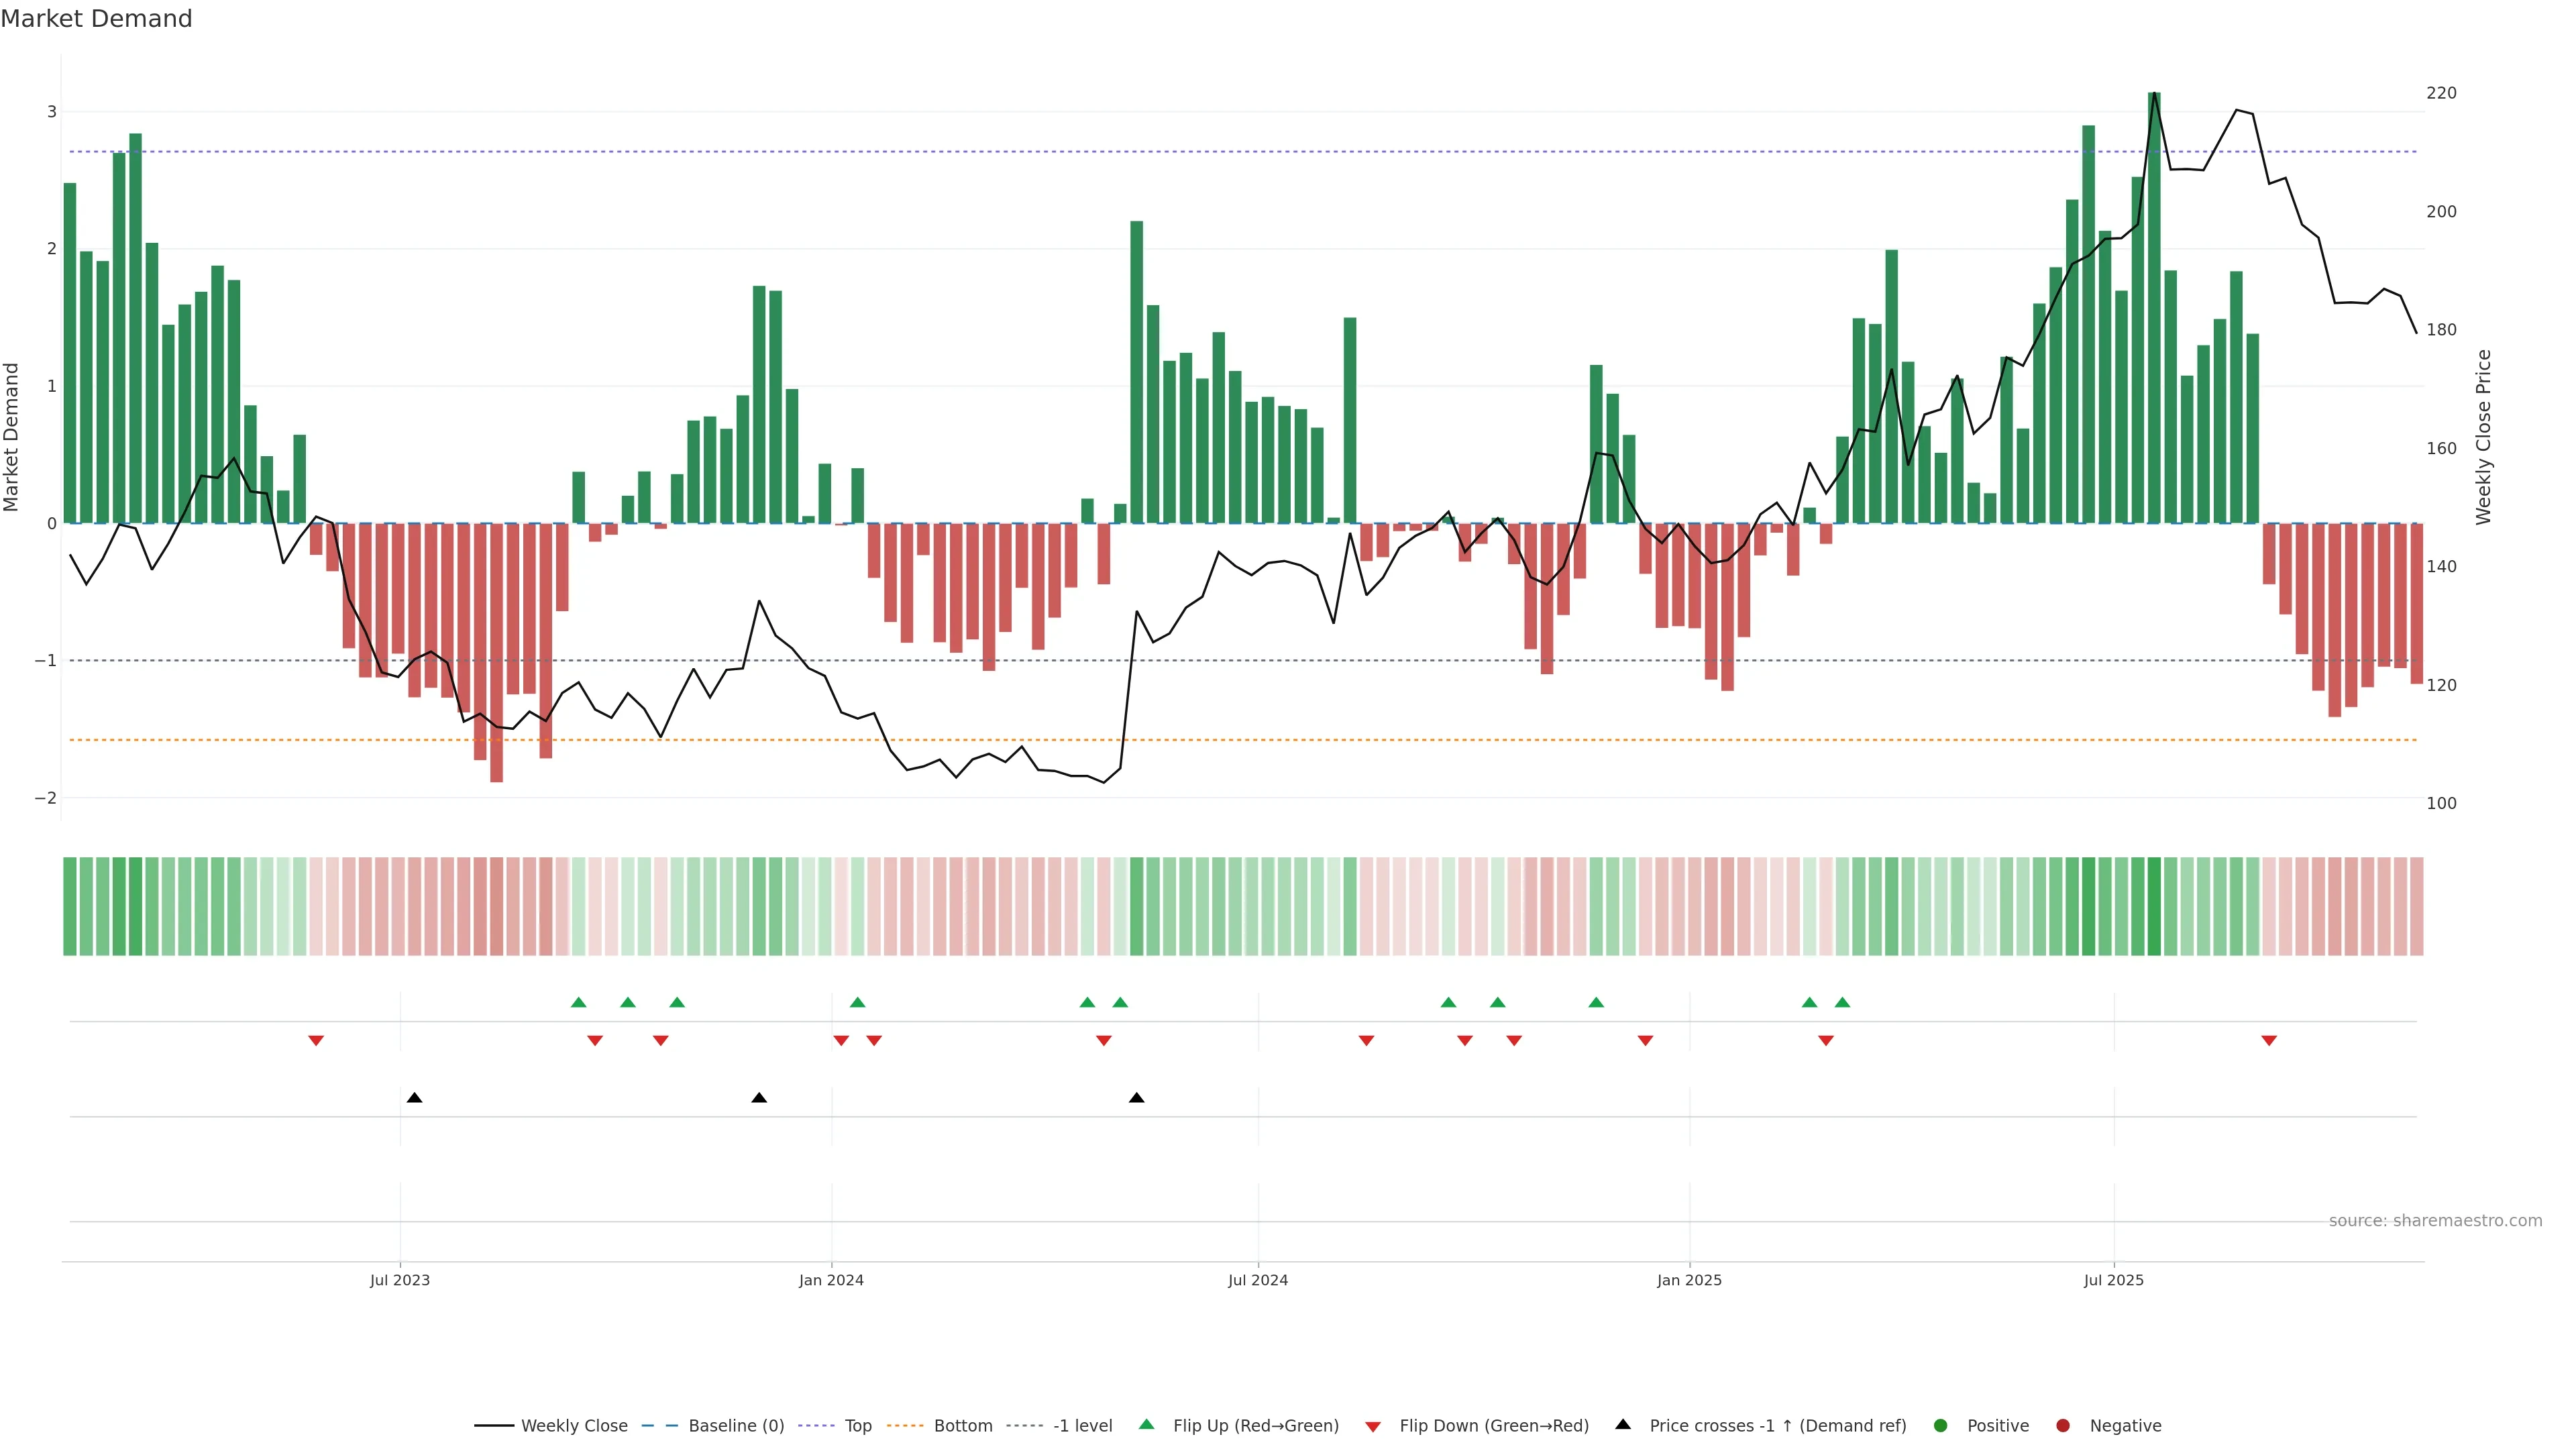Toggle the -1 level legend entry
Viewport: 2576px width, 1449px height.
[x=1082, y=1426]
